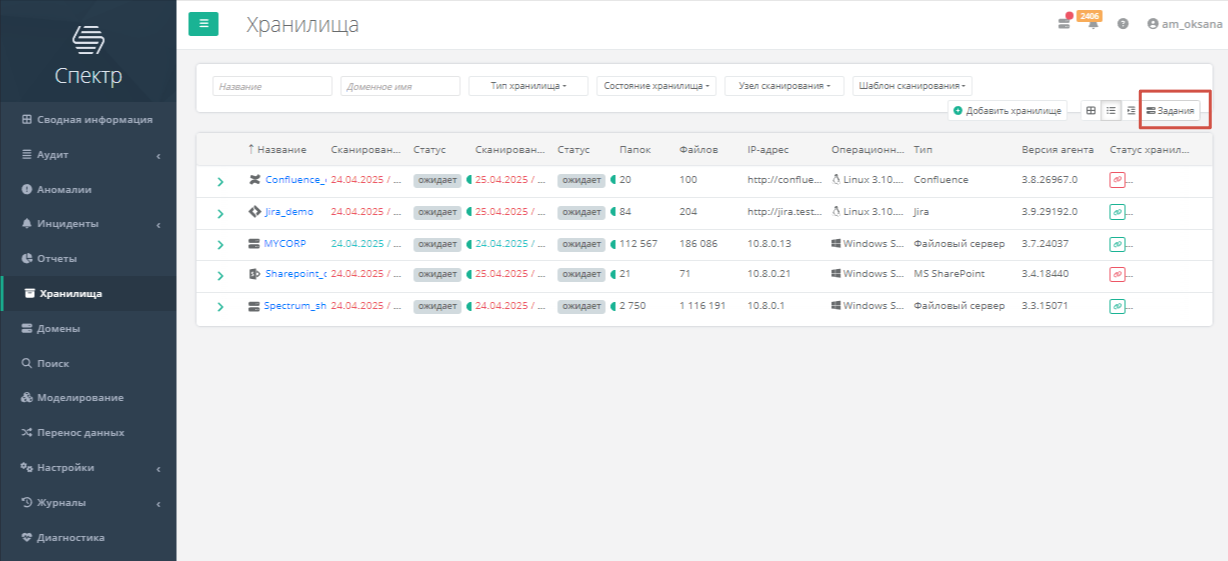Click the Confluence type icon in first row

tap(254, 180)
